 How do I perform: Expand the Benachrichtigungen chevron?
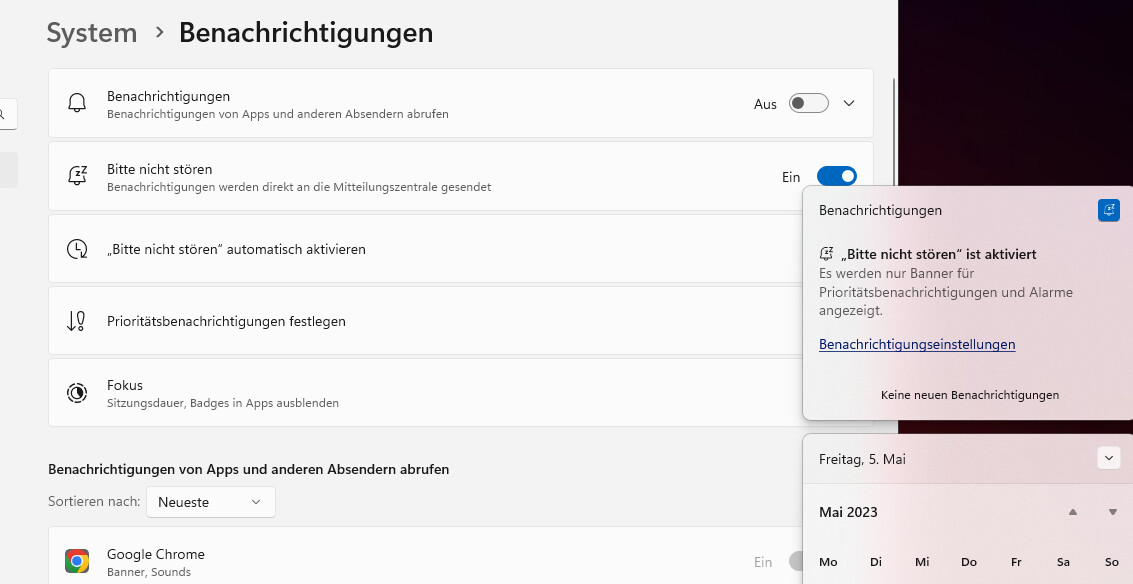click(x=849, y=104)
